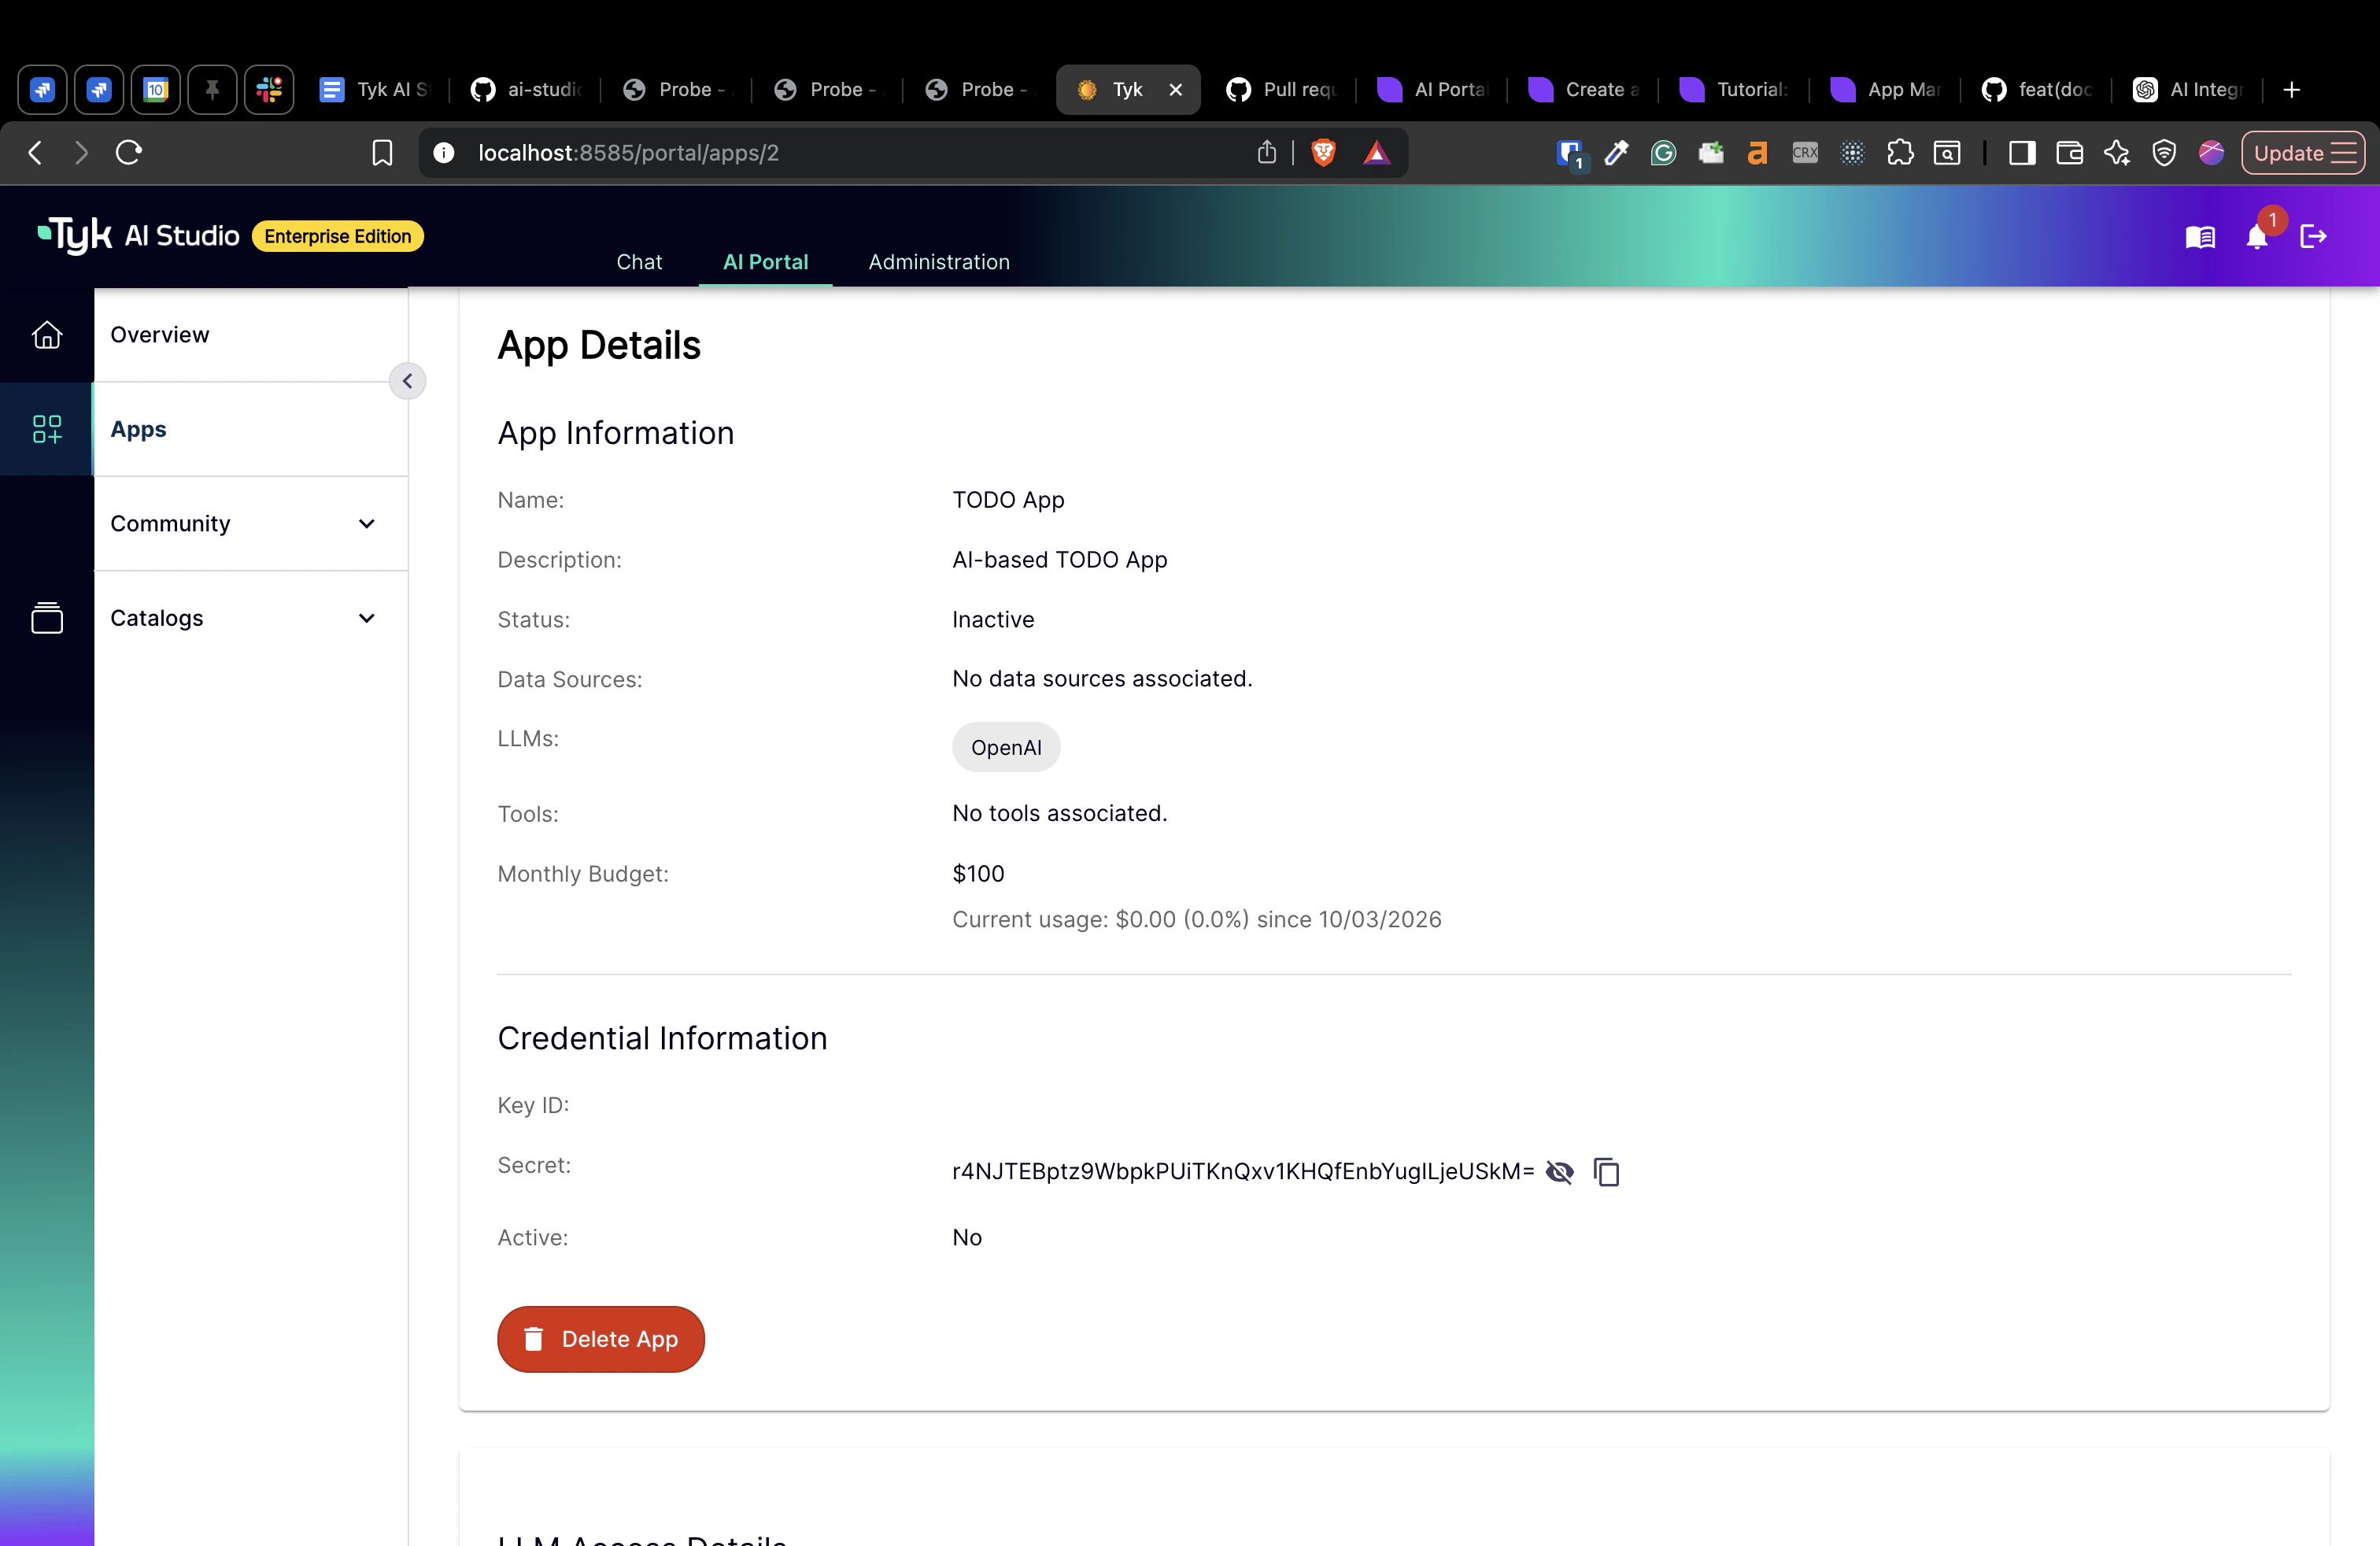2380x1546 pixels.
Task: Click the logout icon
Action: (x=2314, y=237)
